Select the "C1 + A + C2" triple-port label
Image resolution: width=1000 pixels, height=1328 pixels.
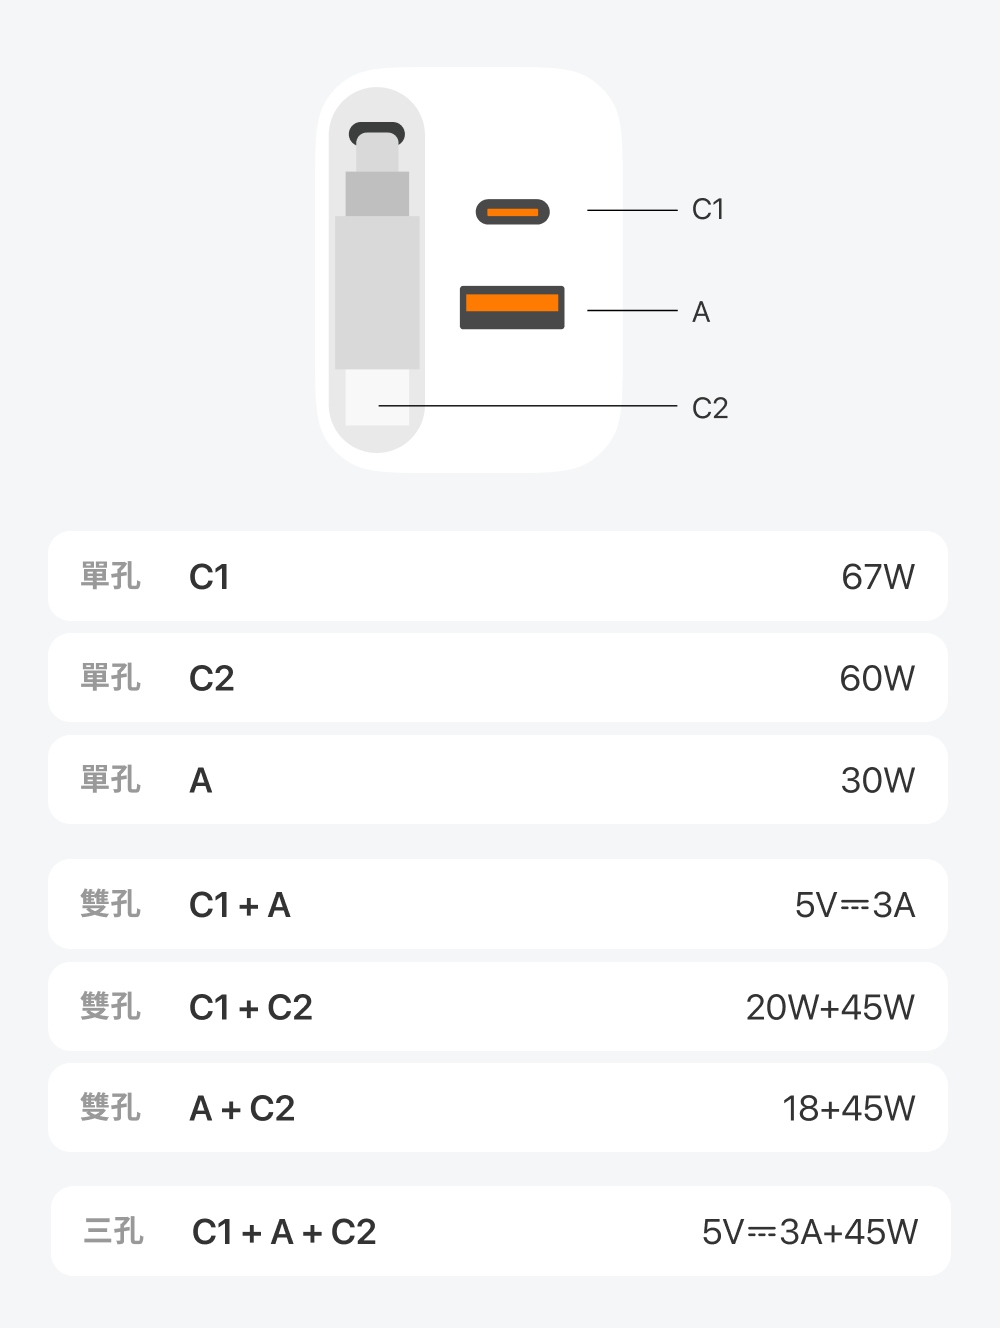284,1233
